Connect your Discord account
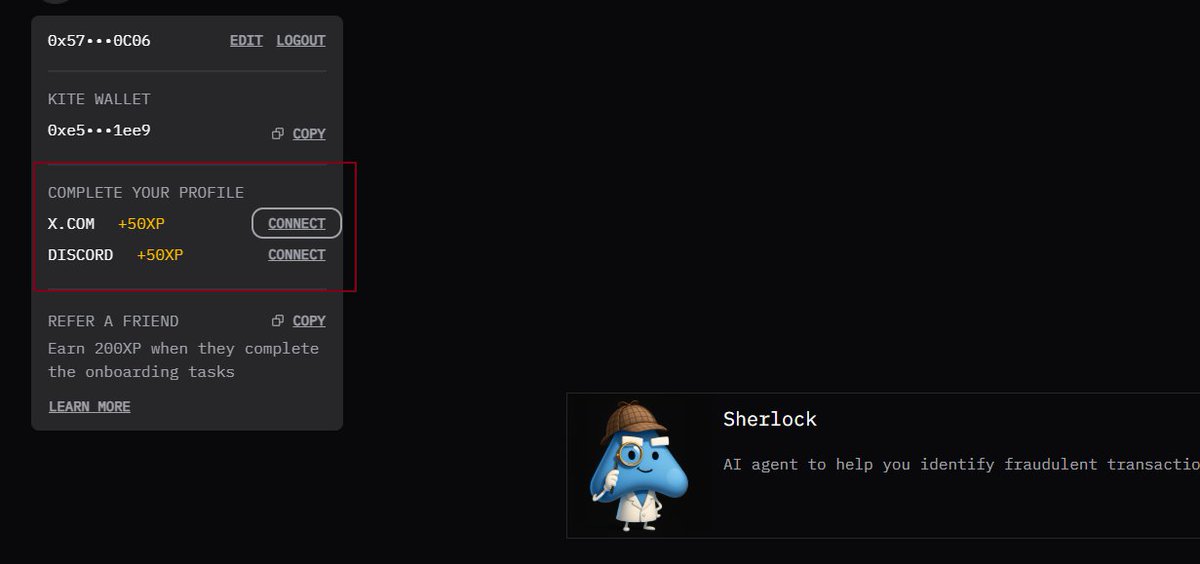The height and width of the screenshot is (564, 1200). tap(297, 255)
